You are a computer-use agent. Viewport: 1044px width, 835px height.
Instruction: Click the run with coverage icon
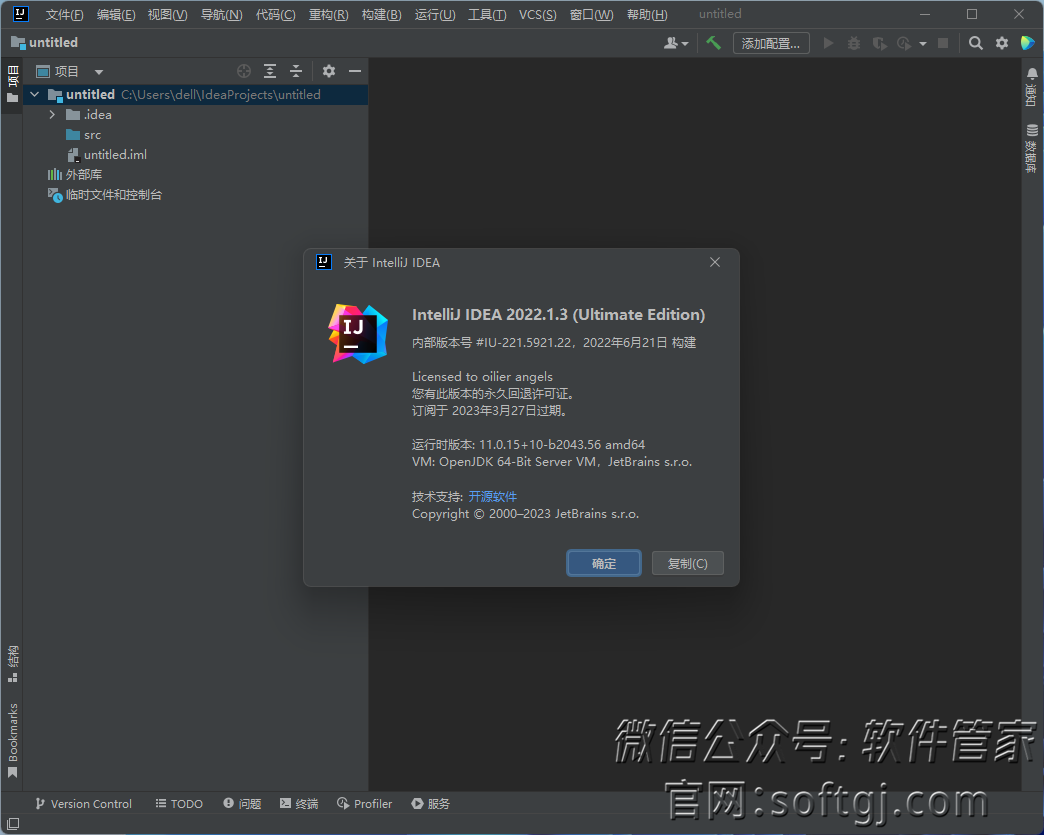point(880,43)
